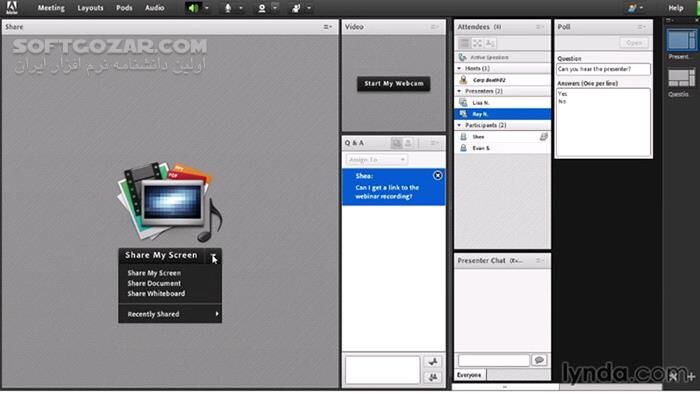Screen dimensions: 700x394
Task: Open the Attendees pod options menu
Action: pos(540,27)
